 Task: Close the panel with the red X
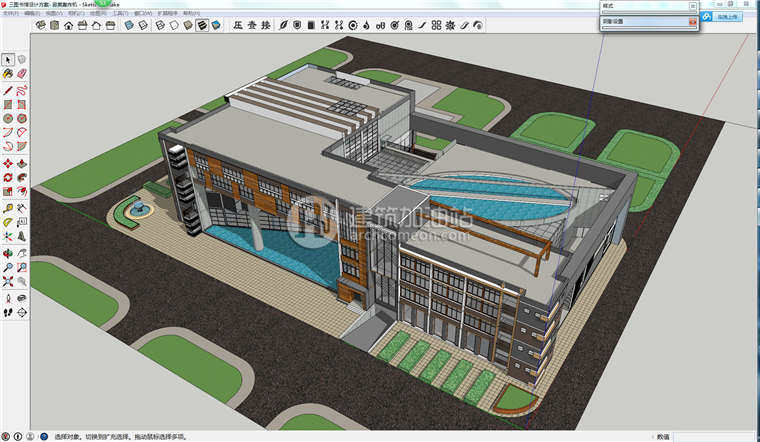tap(693, 22)
